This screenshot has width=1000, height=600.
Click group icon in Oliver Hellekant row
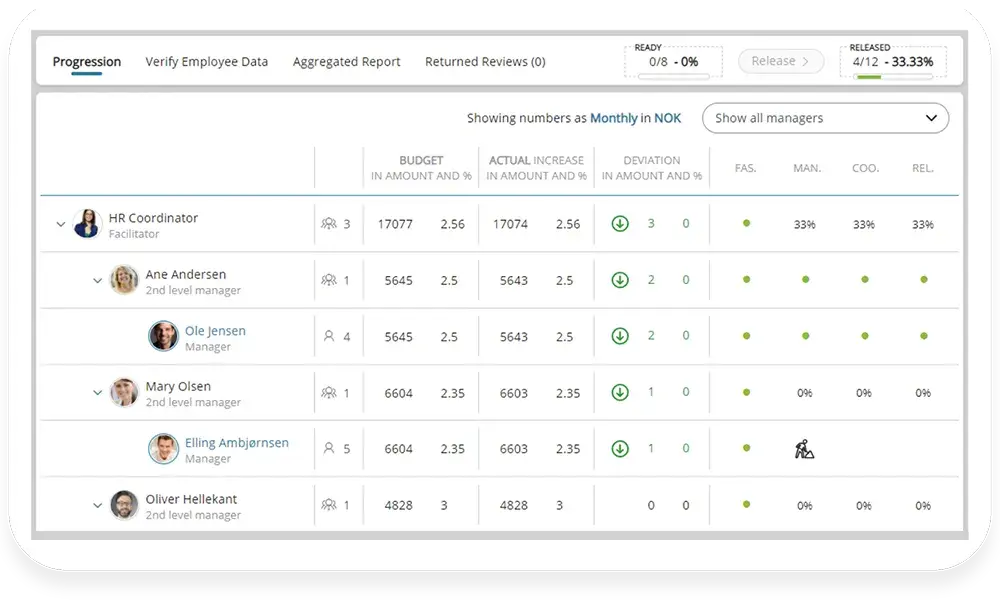coord(328,505)
